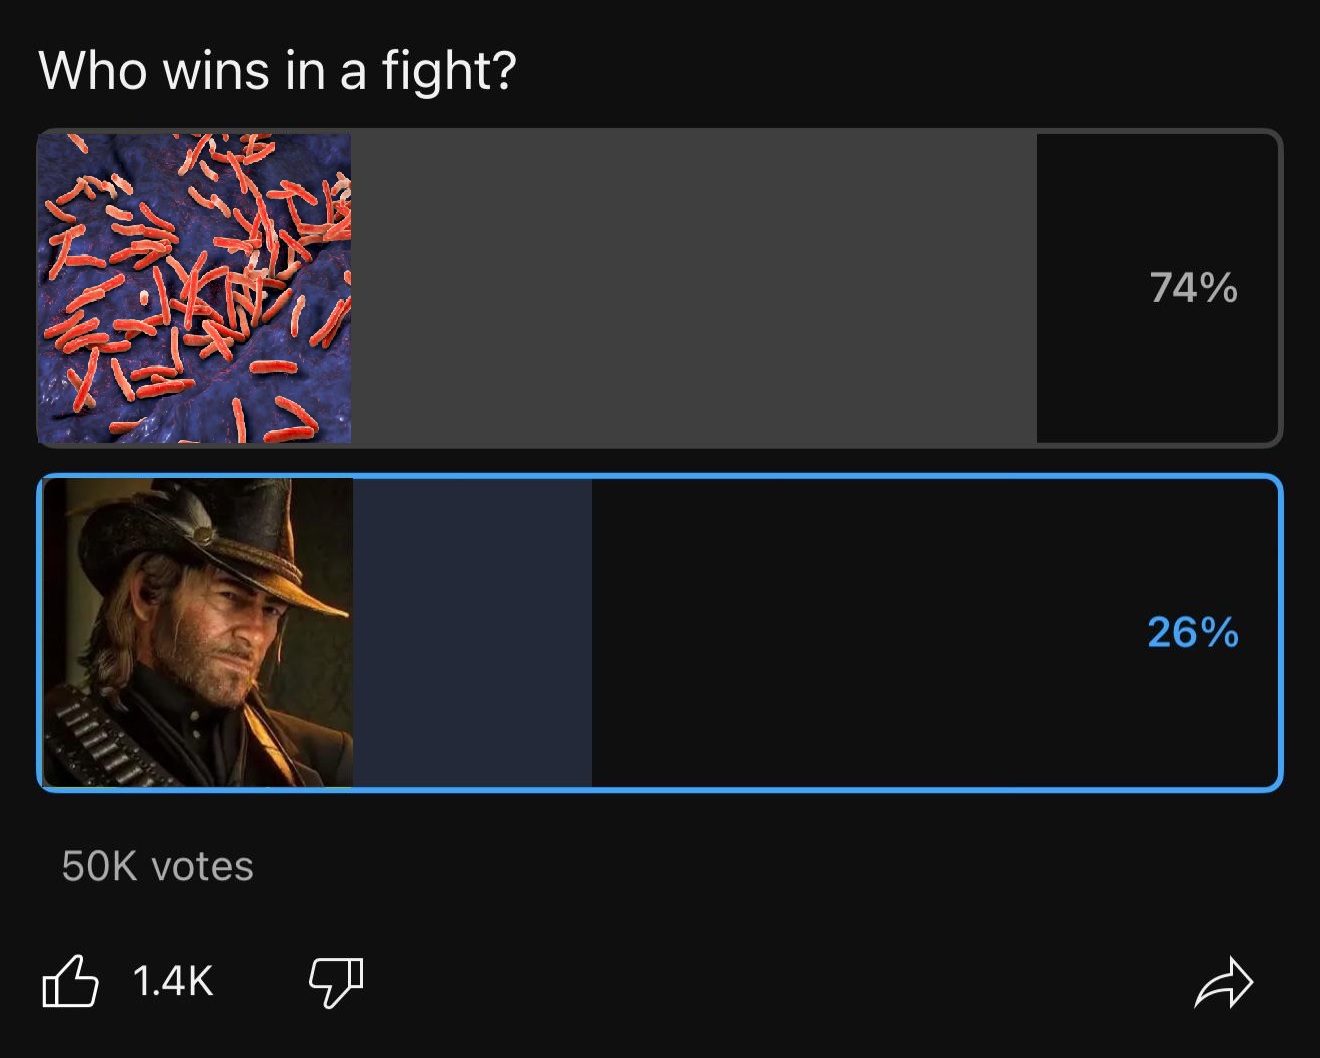Like the poll with thumbs-up icon
The image size is (1320, 1058).
(70, 981)
